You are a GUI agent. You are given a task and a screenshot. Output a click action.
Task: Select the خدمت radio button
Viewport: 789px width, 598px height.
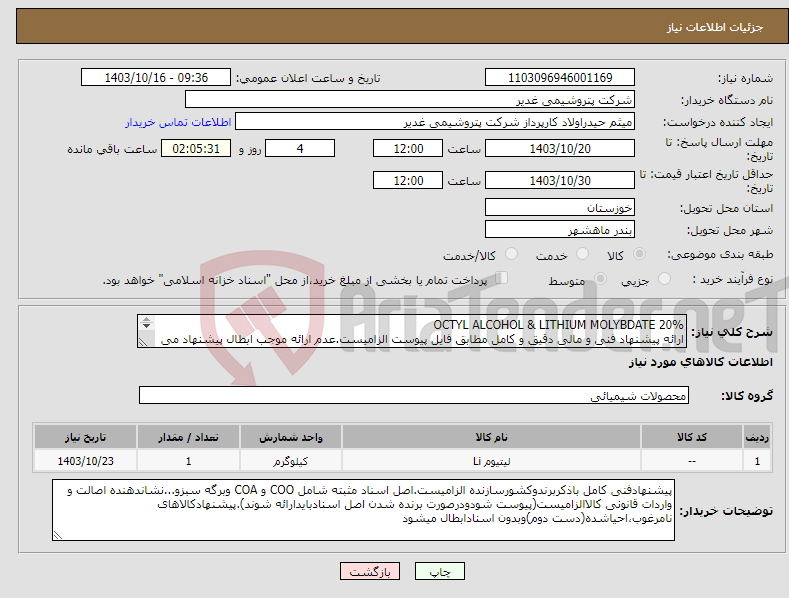point(582,254)
